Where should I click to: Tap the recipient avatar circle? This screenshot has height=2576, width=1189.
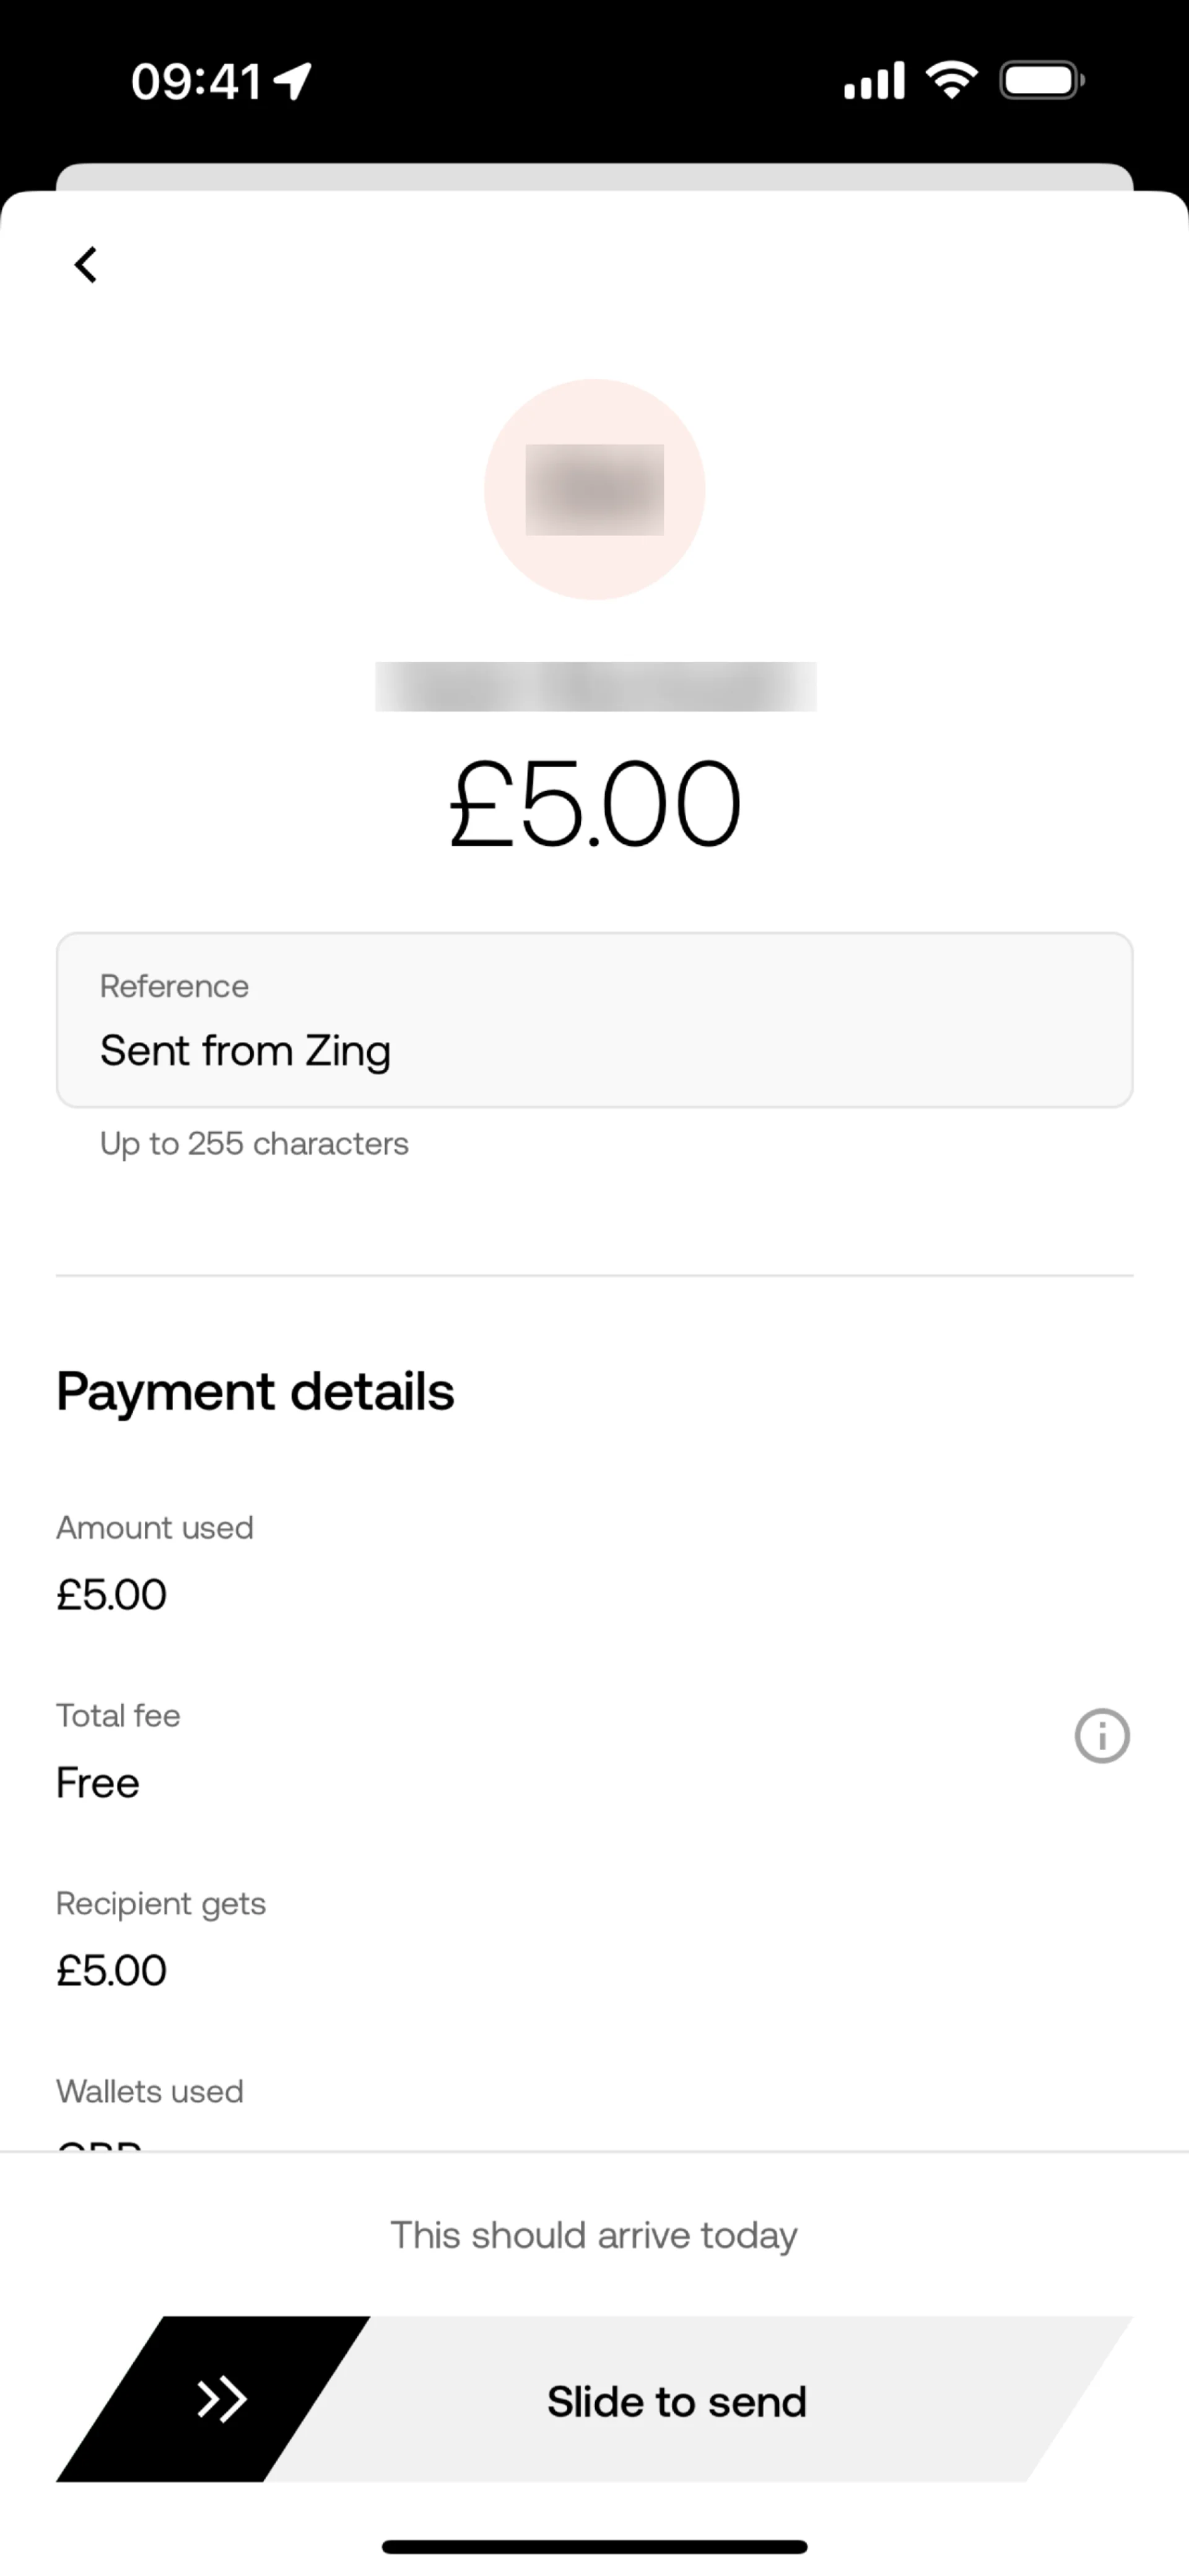(x=594, y=489)
